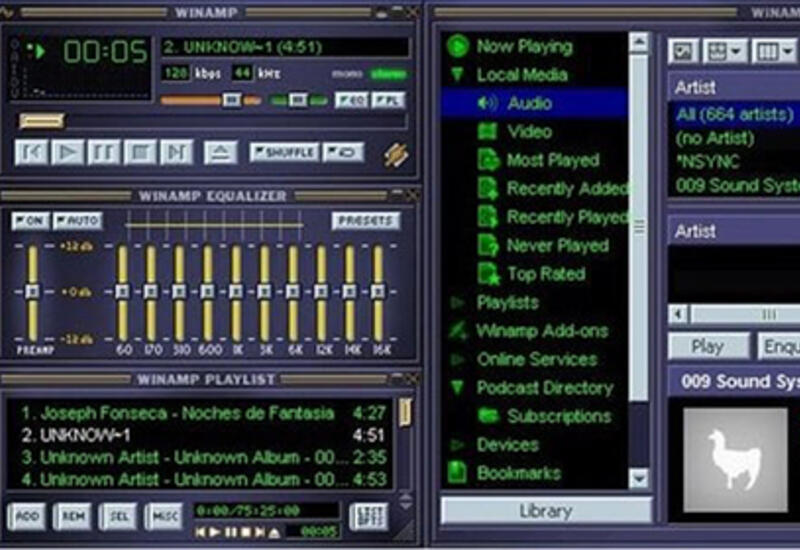Image resolution: width=800 pixels, height=550 pixels.
Task: Click the LIST OPTS button in playlist
Action: (368, 517)
